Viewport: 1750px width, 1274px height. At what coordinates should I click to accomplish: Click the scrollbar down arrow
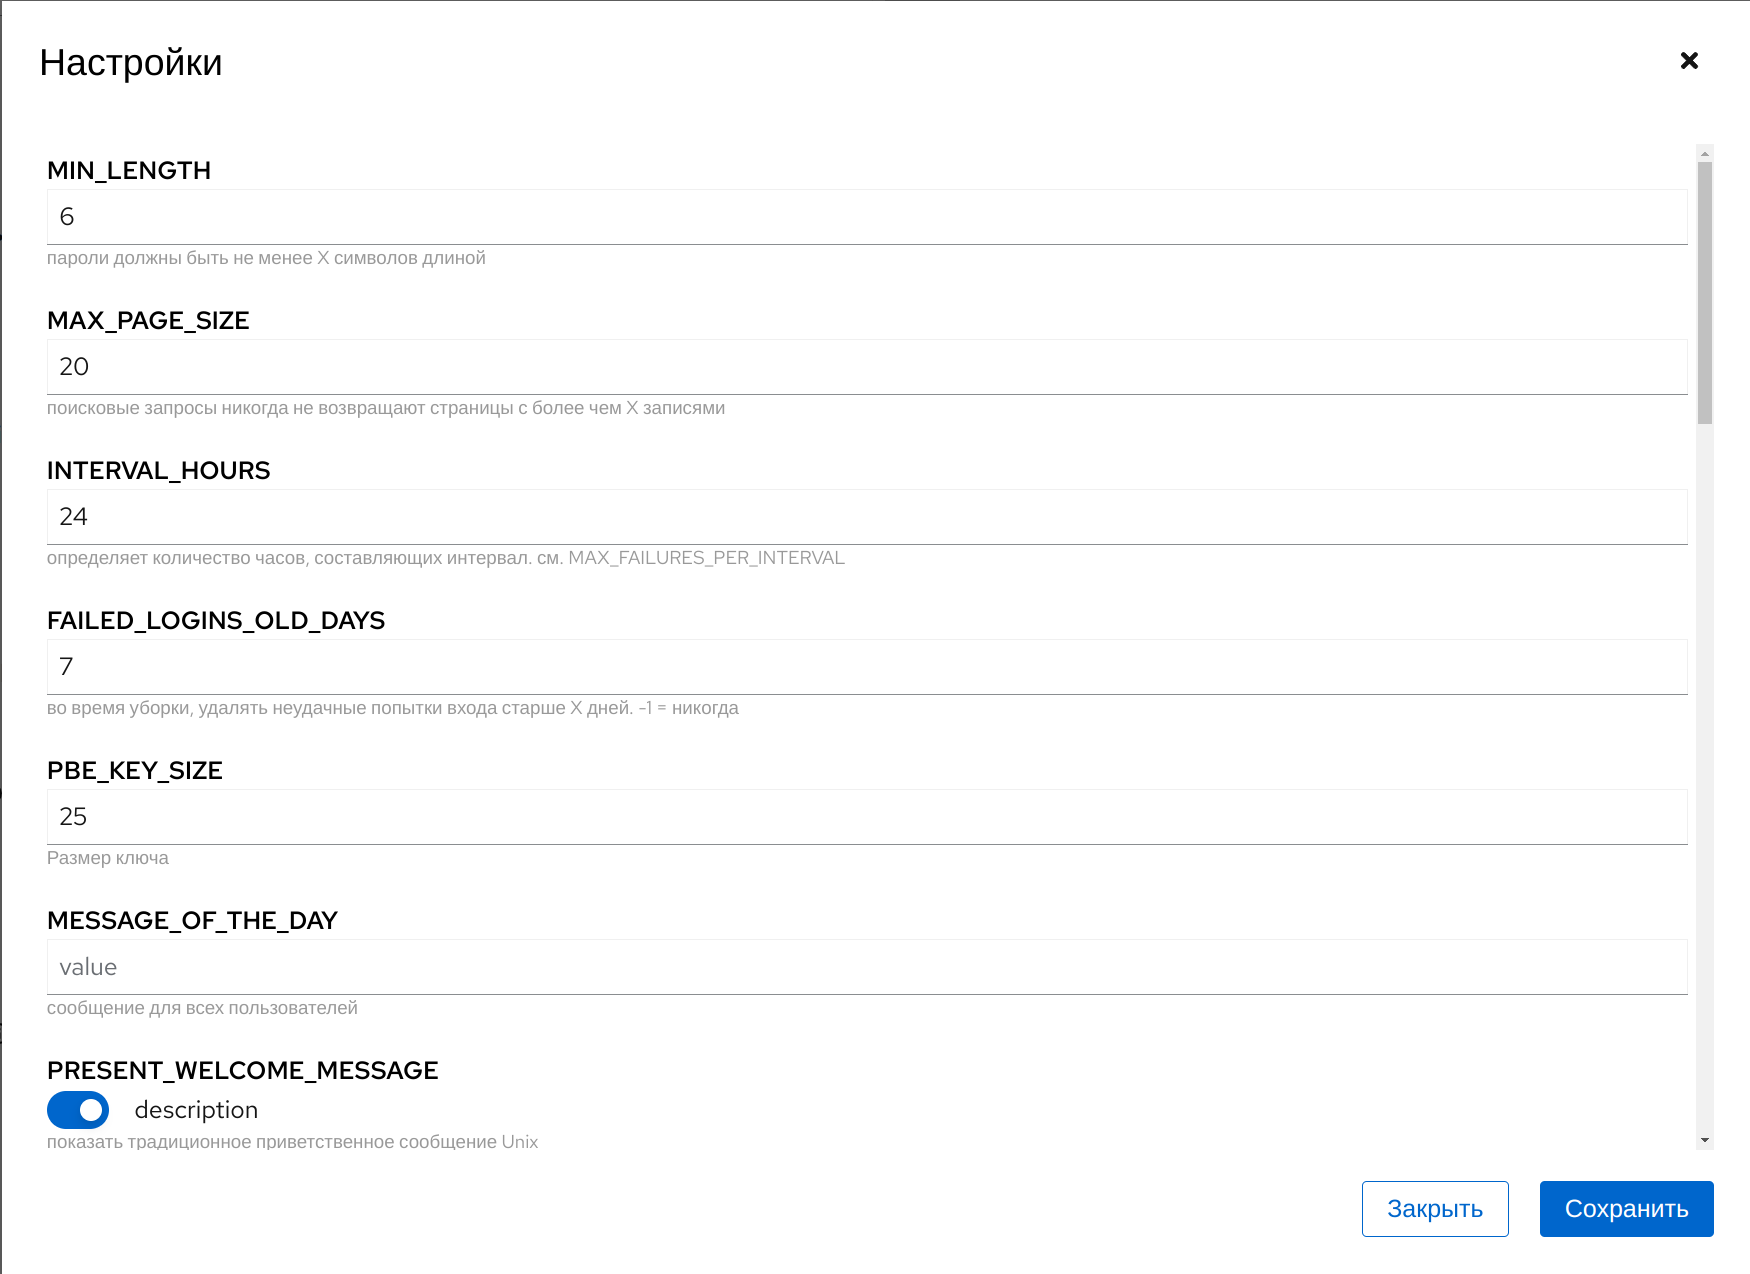pyautogui.click(x=1705, y=1140)
